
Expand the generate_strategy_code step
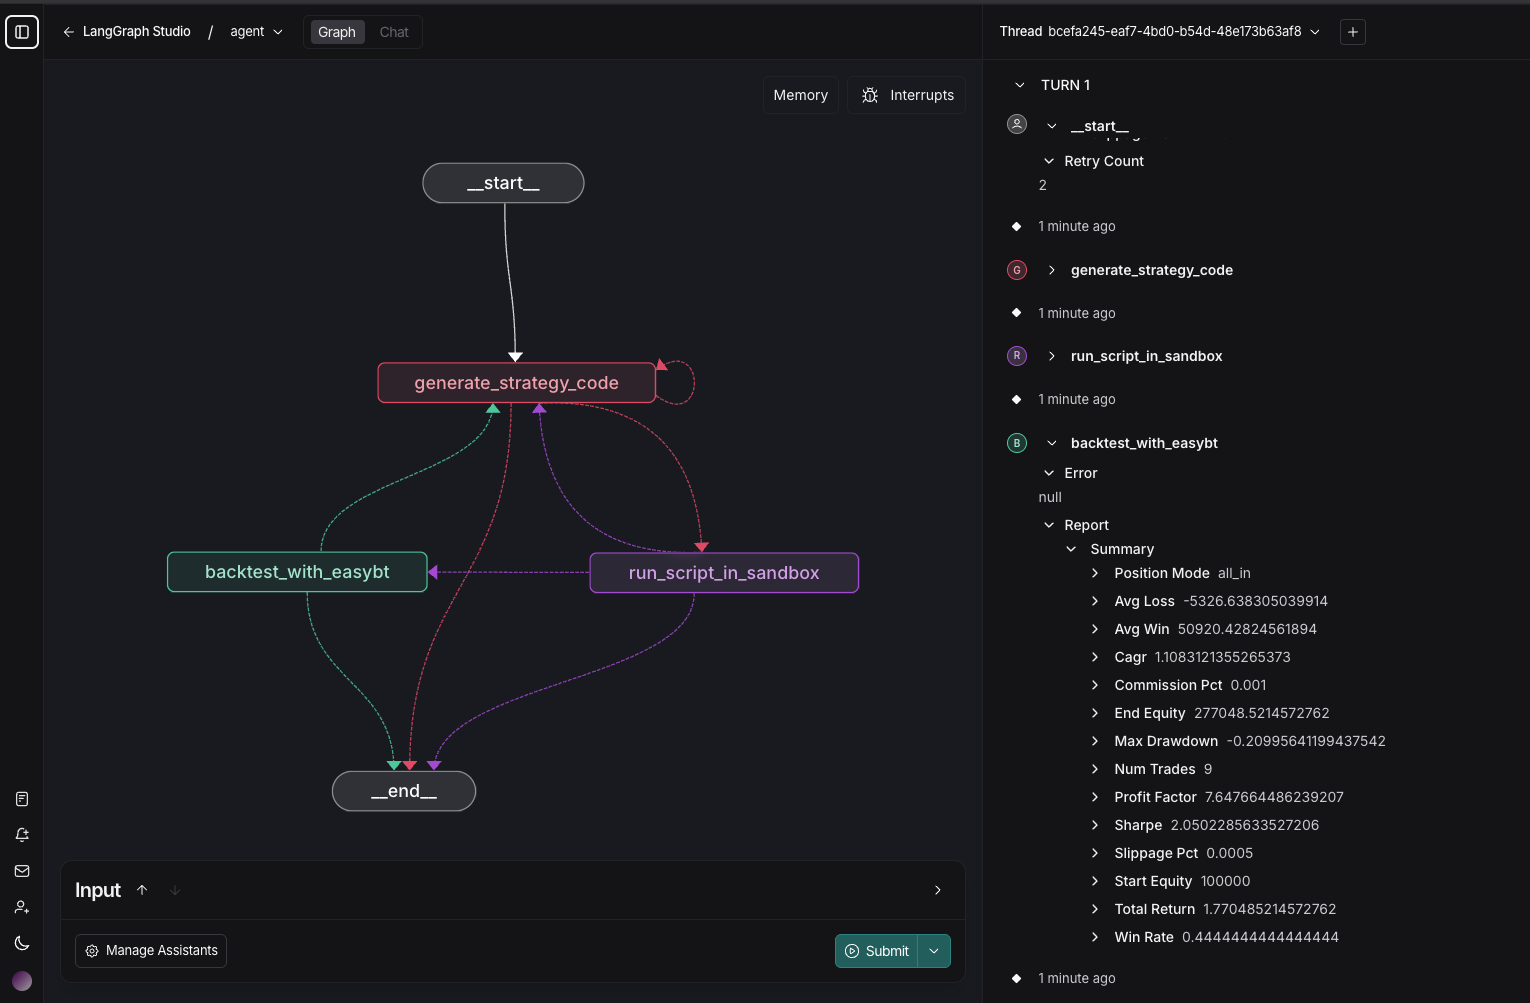(1052, 270)
